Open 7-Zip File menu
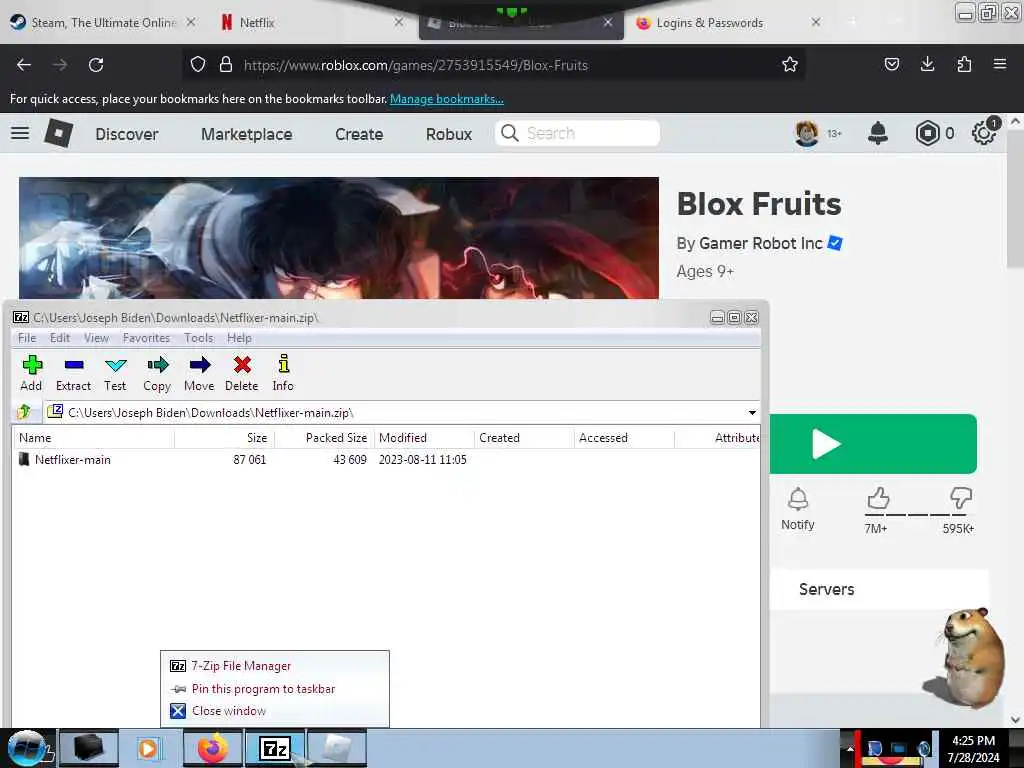Viewport: 1024px width, 768px height. point(27,338)
